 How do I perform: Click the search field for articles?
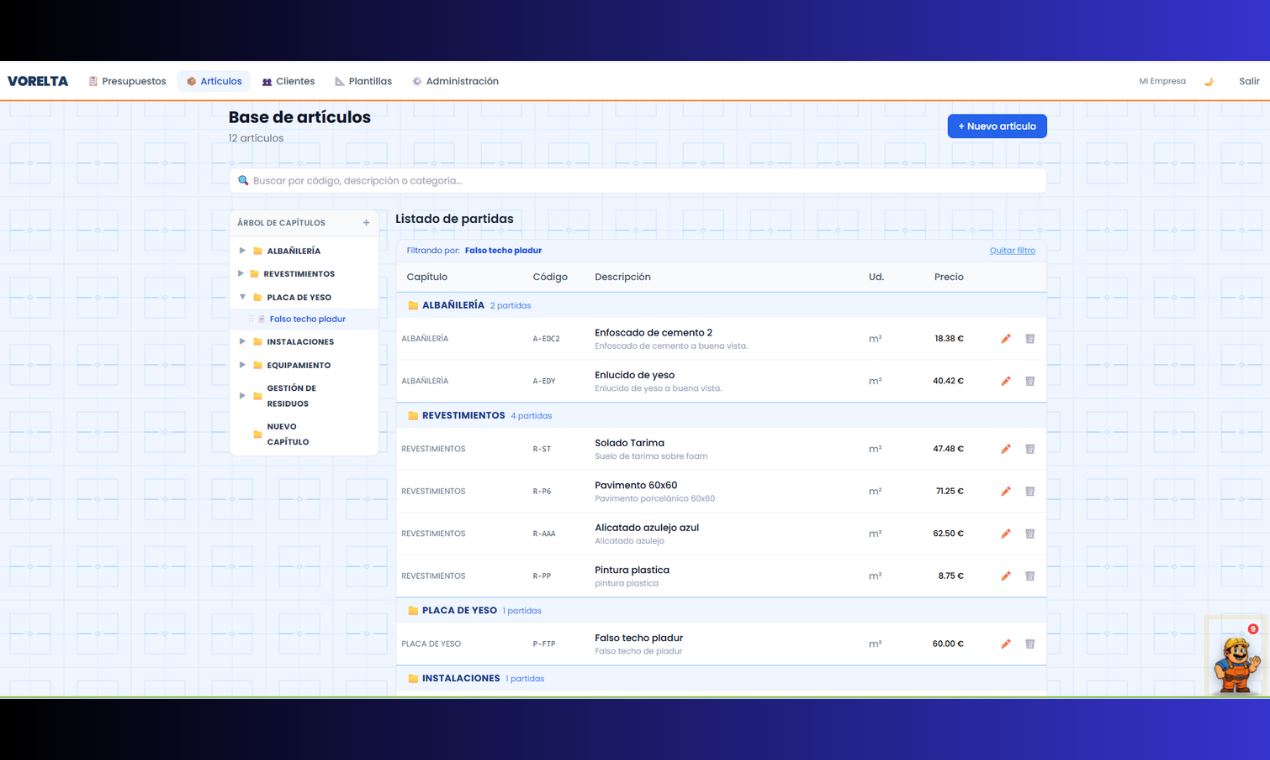[638, 181]
